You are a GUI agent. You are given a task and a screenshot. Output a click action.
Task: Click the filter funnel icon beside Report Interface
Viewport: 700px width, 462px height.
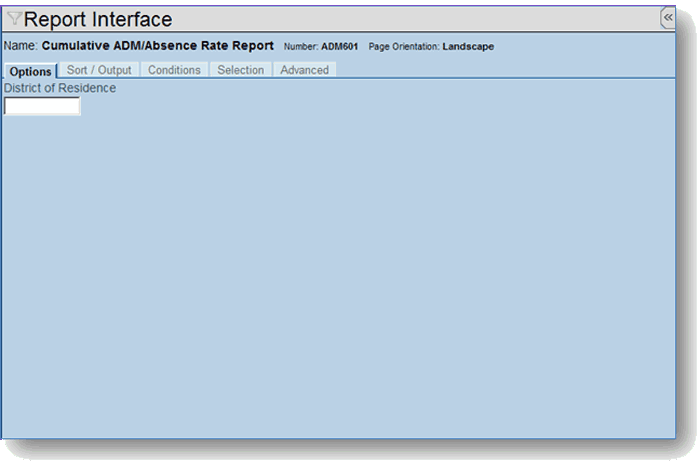click(14, 18)
